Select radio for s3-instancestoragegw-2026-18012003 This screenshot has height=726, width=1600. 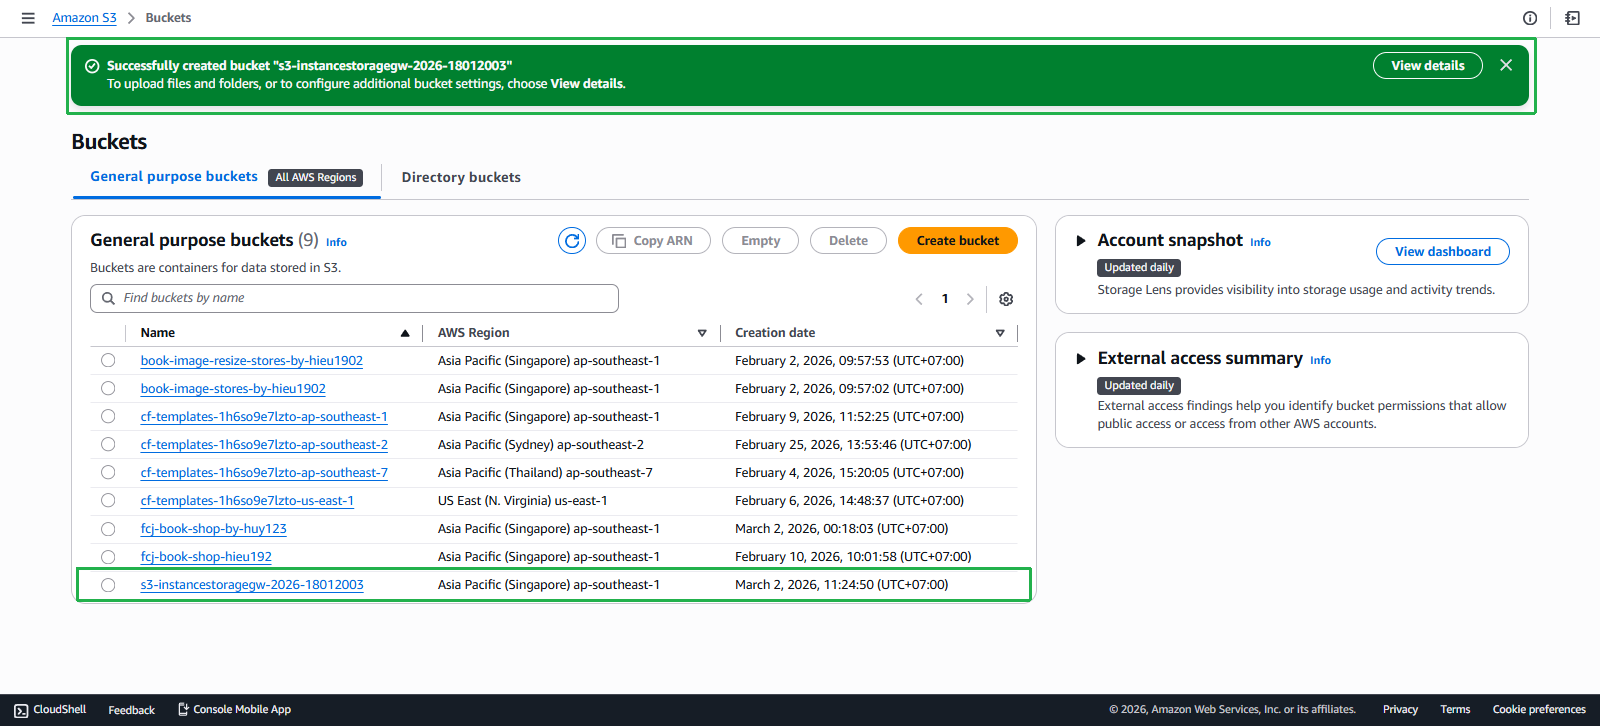coord(108,585)
